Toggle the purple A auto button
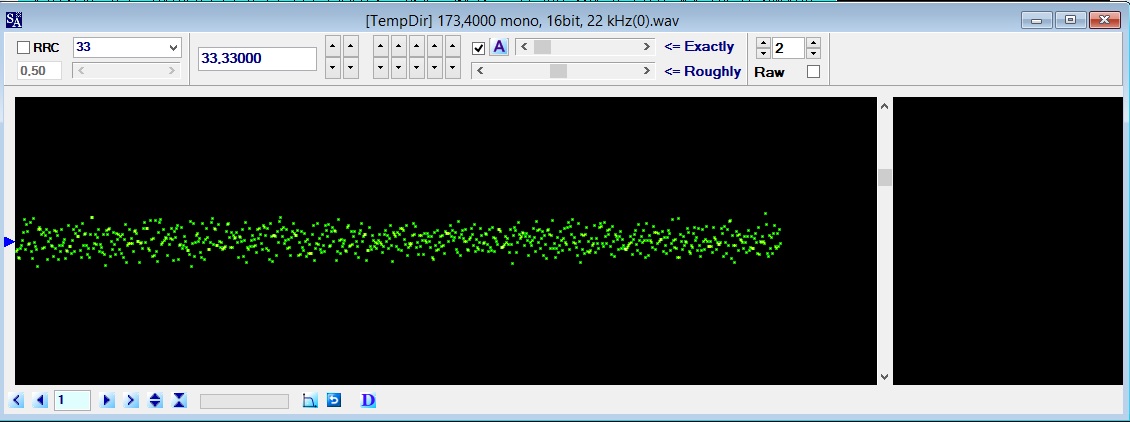The image size is (1130, 422). pyautogui.click(x=499, y=48)
